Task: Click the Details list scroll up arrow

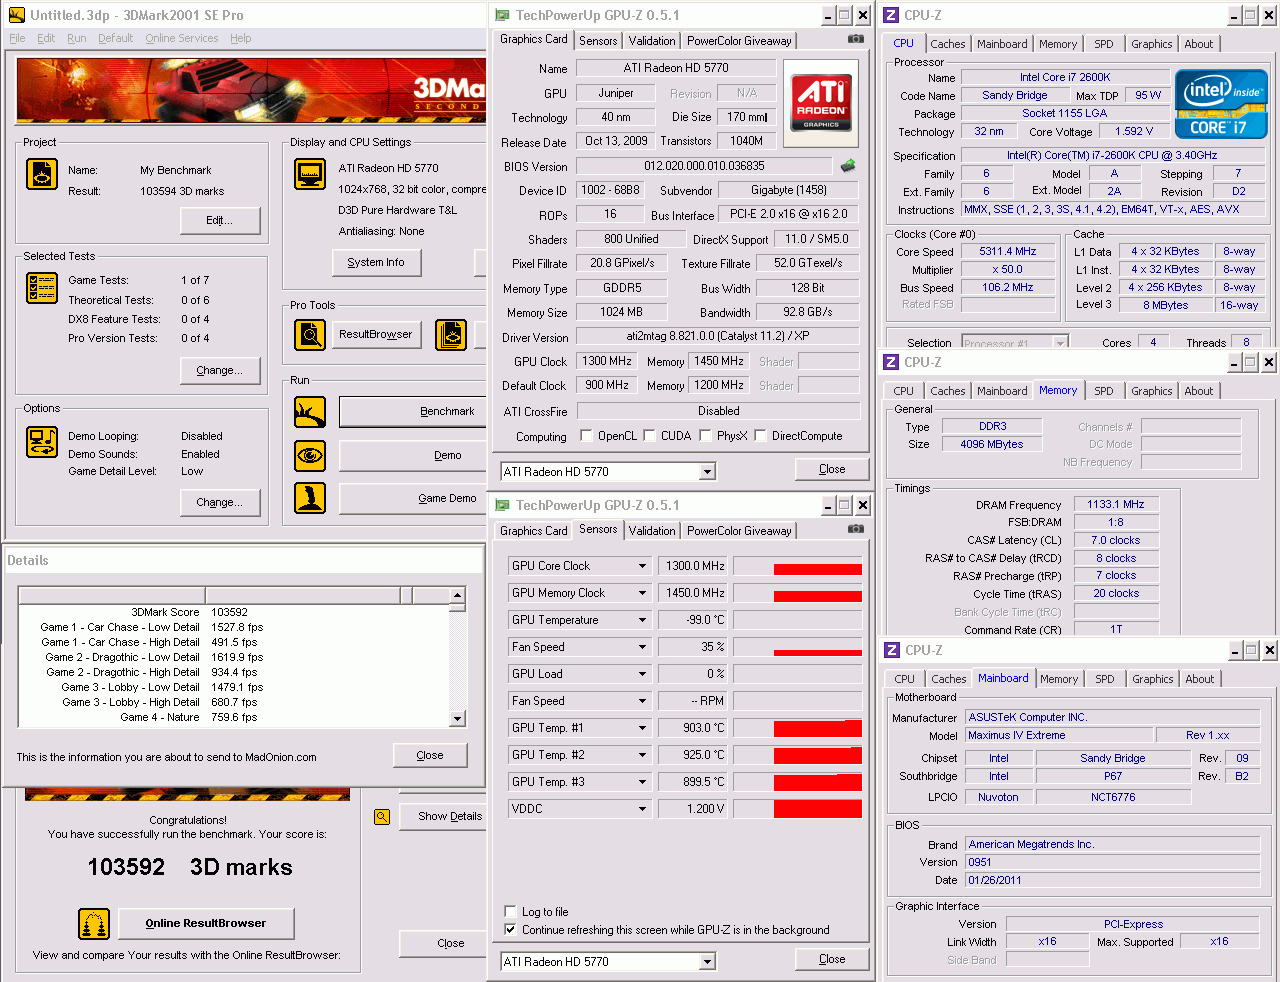Action: click(457, 595)
